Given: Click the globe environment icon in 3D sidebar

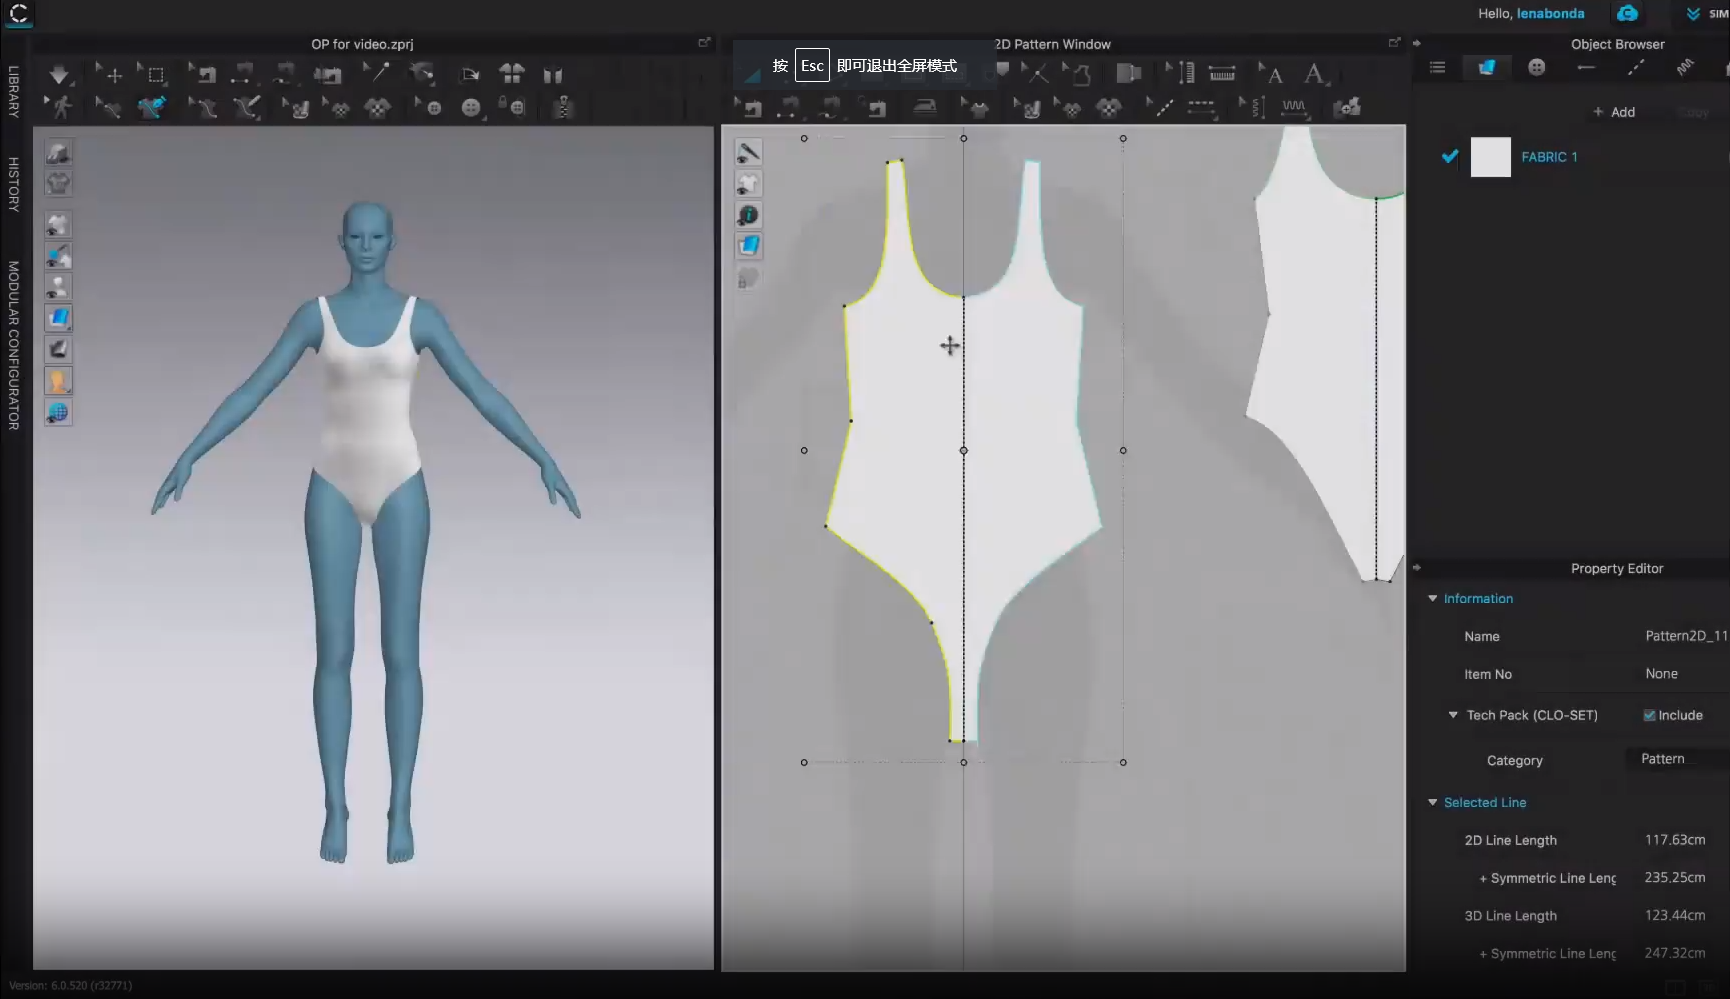Looking at the screenshot, I should tap(58, 412).
